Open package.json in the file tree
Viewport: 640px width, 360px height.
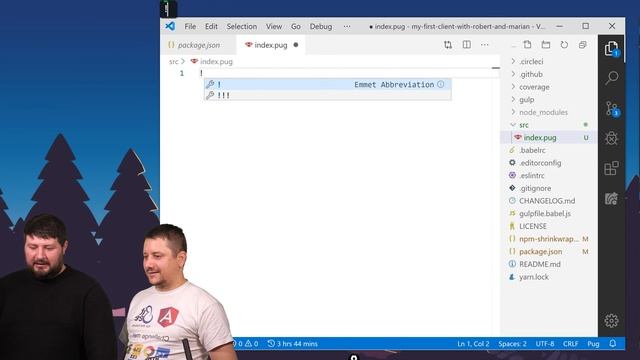click(540, 251)
